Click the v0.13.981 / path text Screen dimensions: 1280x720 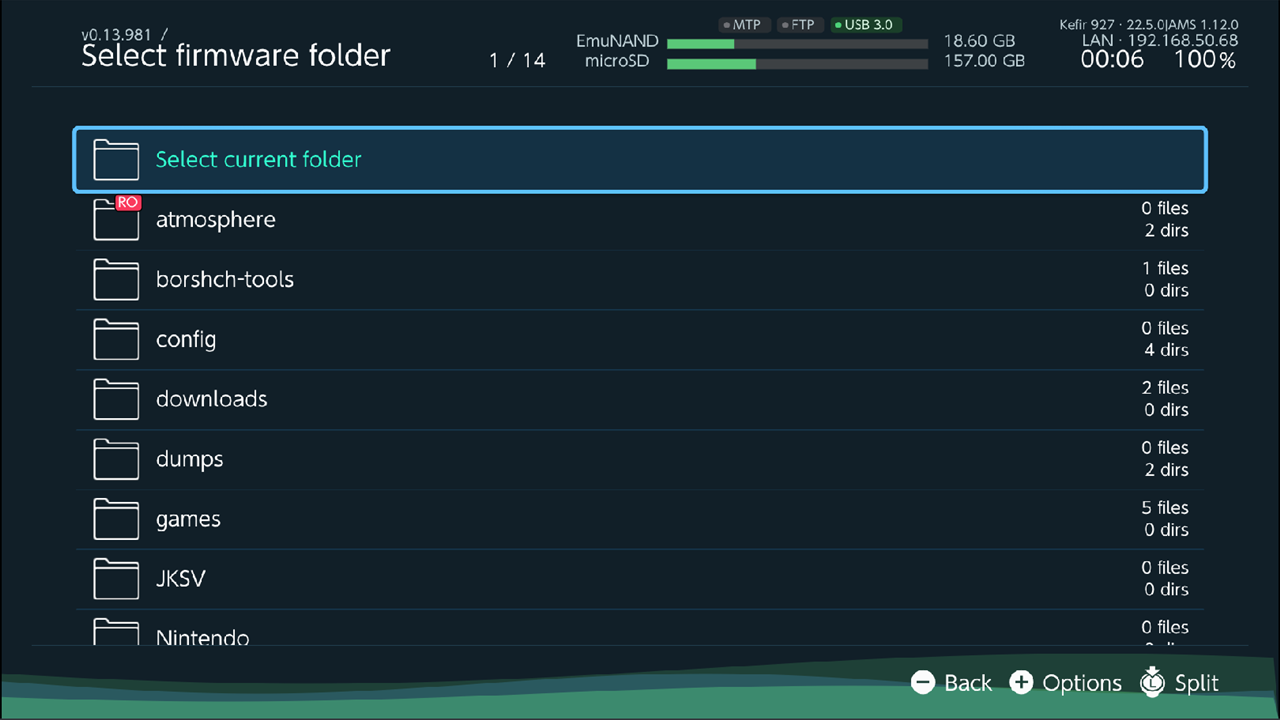[124, 34]
